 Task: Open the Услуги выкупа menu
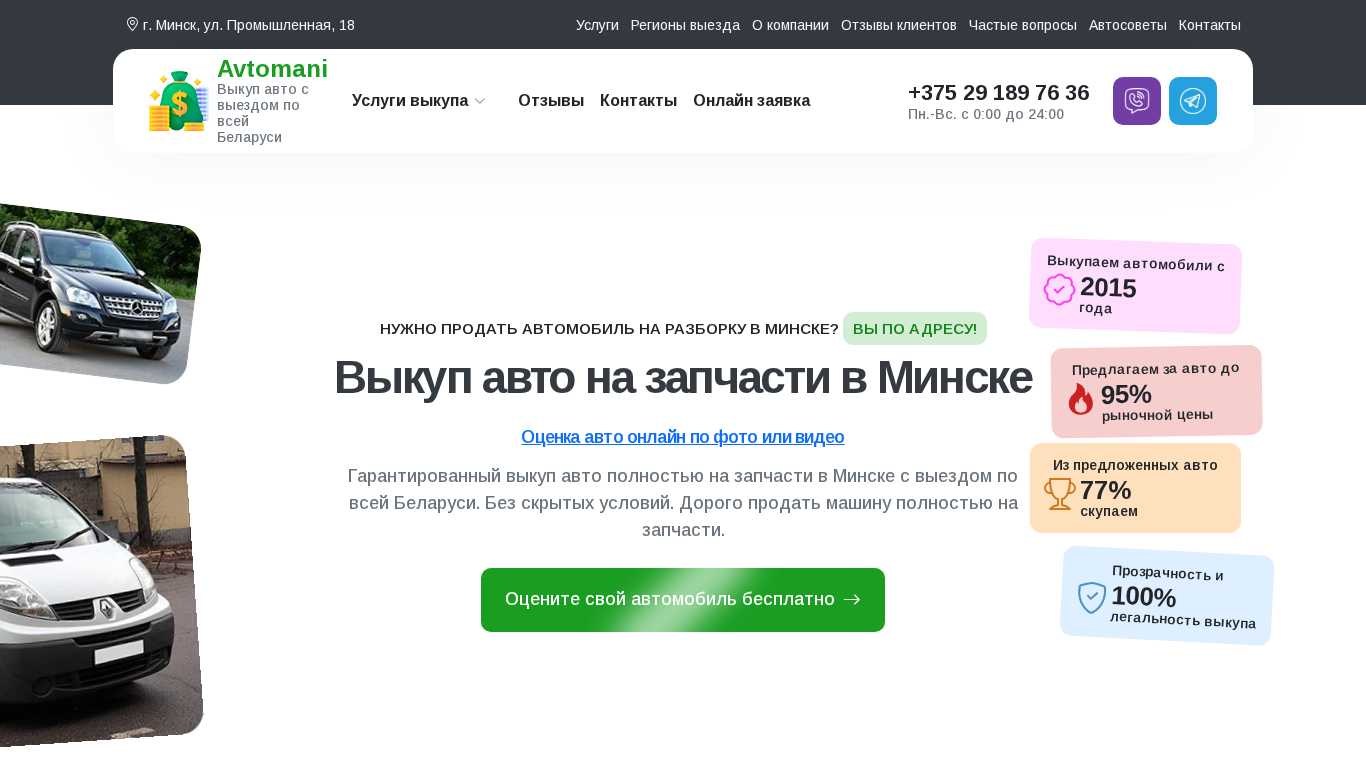point(419,101)
